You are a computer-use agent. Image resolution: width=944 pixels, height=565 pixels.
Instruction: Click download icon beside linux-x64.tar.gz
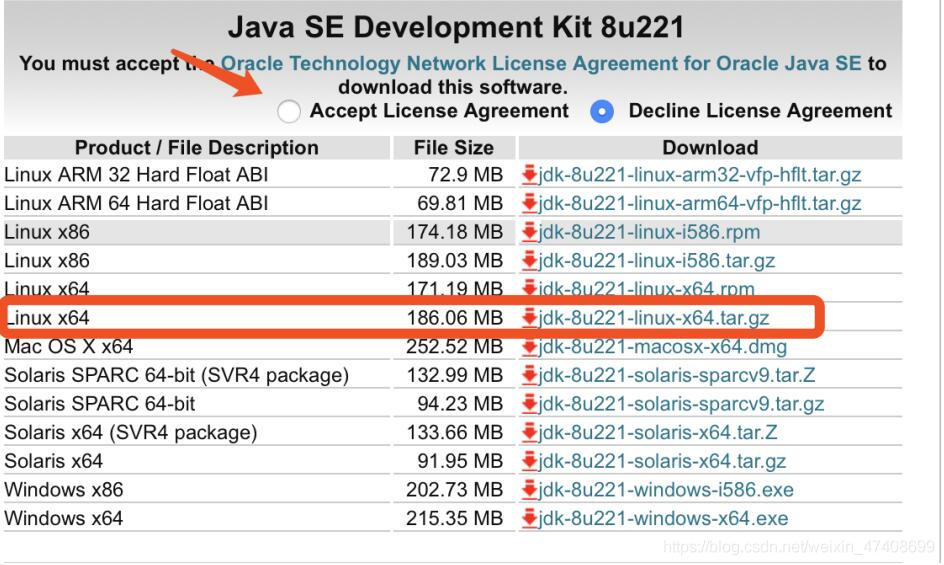[x=529, y=318]
